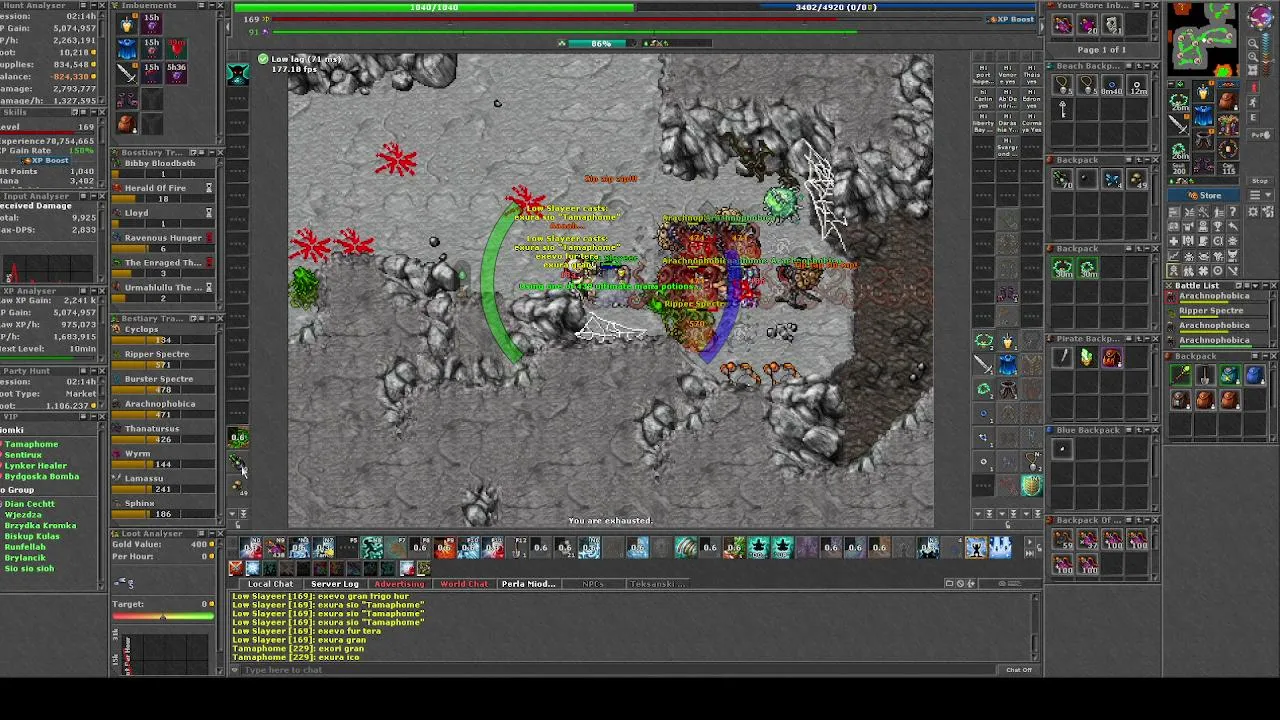Screen dimensions: 1280x720
Task: Click the imbuement slot showing 5h36
Action: pyautogui.click(x=176, y=72)
